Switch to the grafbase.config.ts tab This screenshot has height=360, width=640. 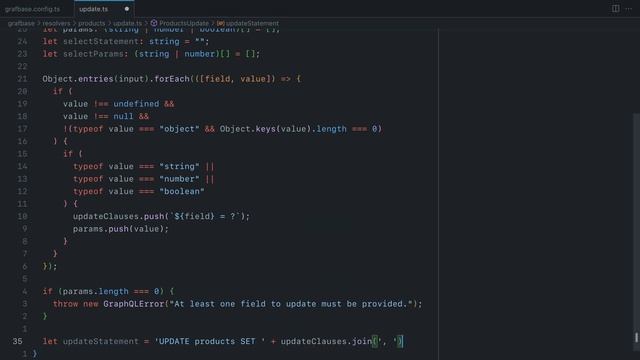pyautogui.click(x=33, y=9)
